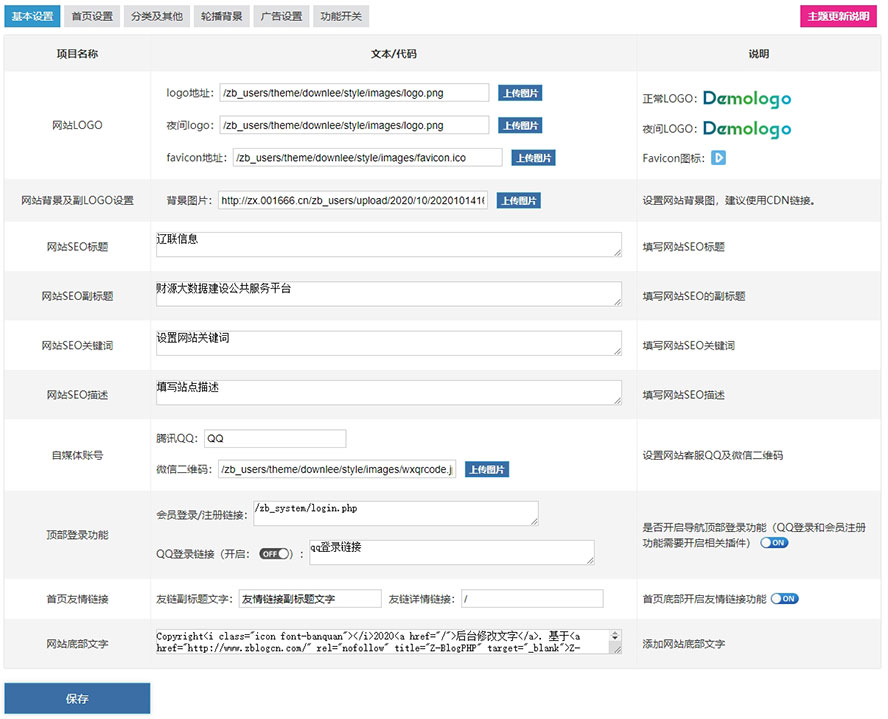This screenshot has width=888, height=719.
Task: Disable the top navigation login function toggle
Action: click(x=774, y=543)
